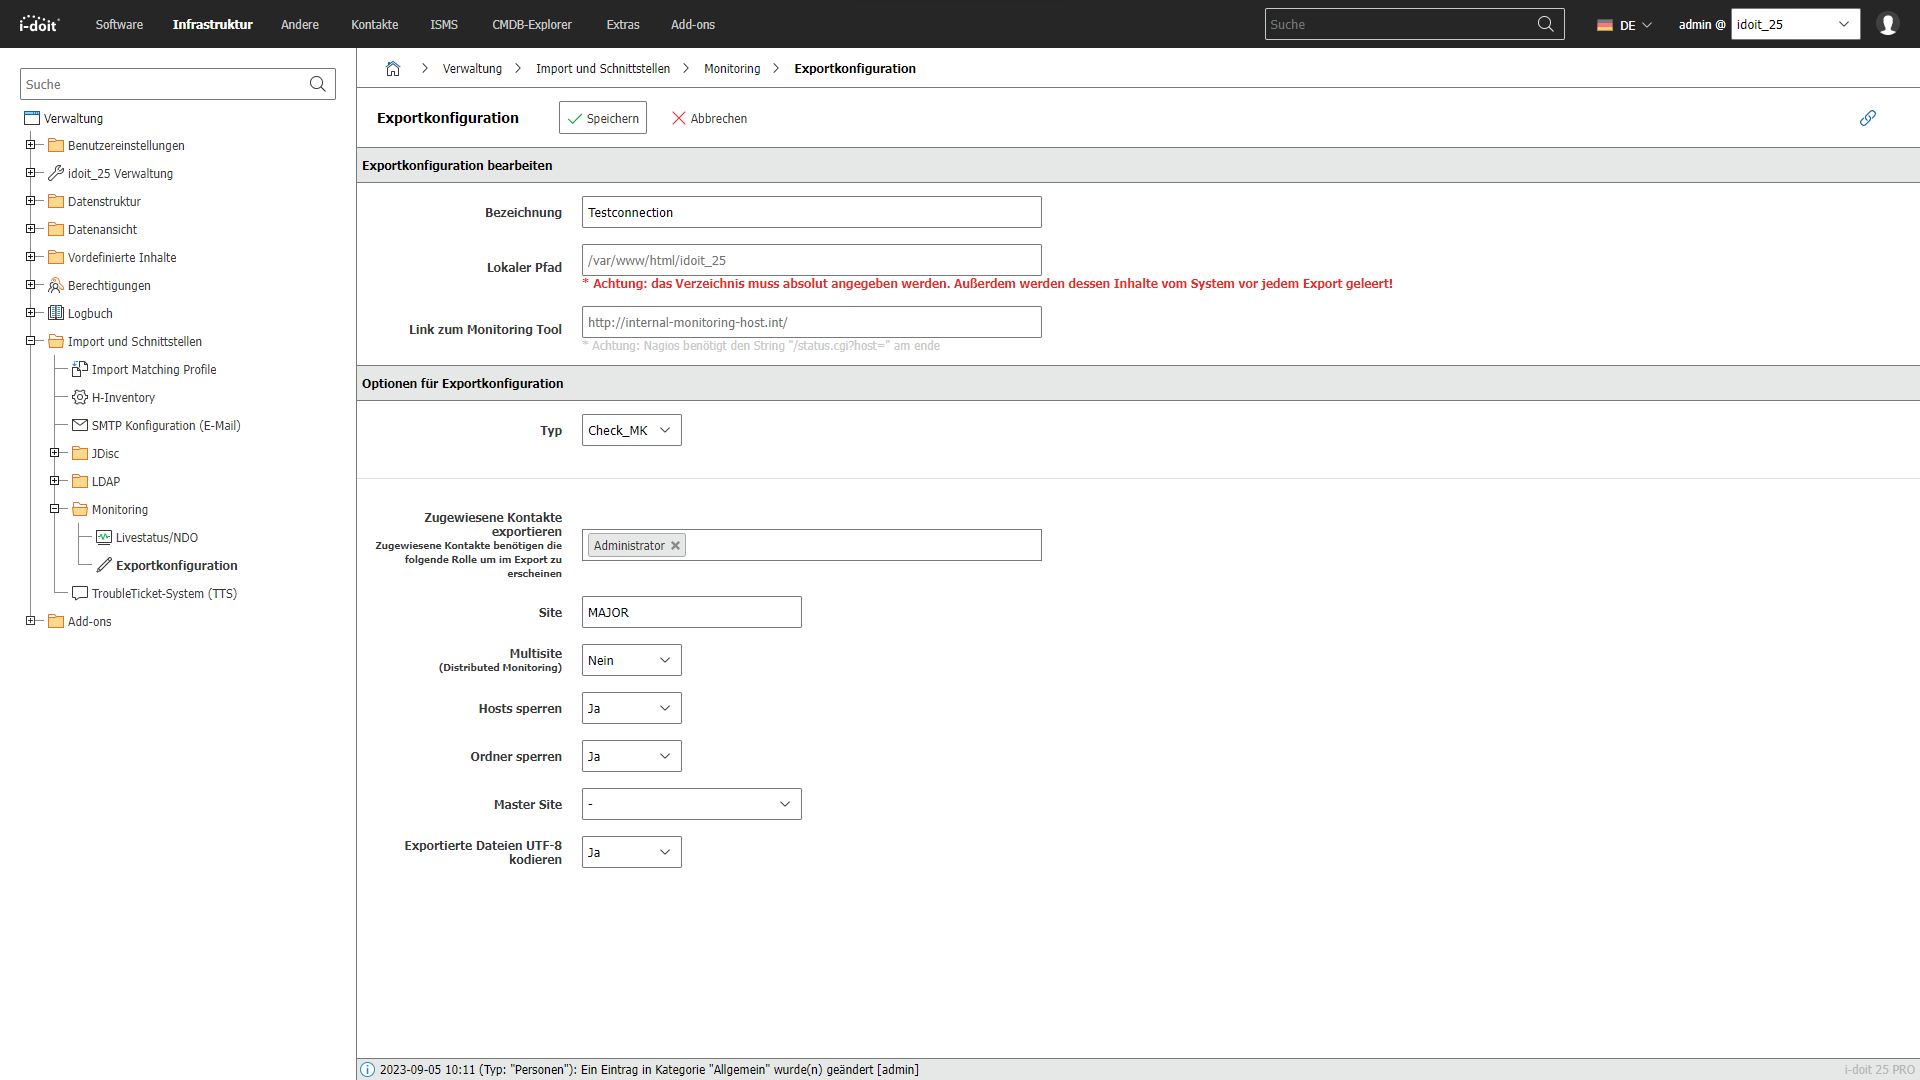The width and height of the screenshot is (1920, 1080).
Task: Click the Speichern button
Action: (x=602, y=118)
